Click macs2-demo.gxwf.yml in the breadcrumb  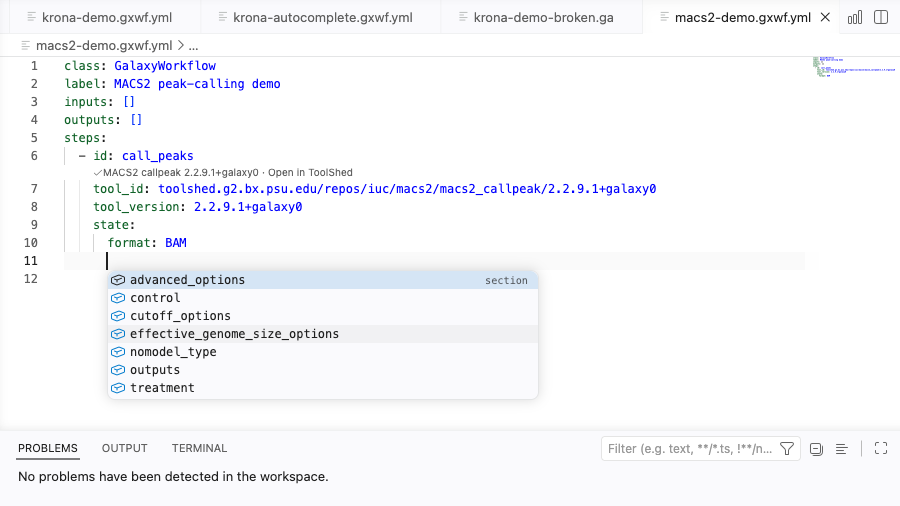104,45
